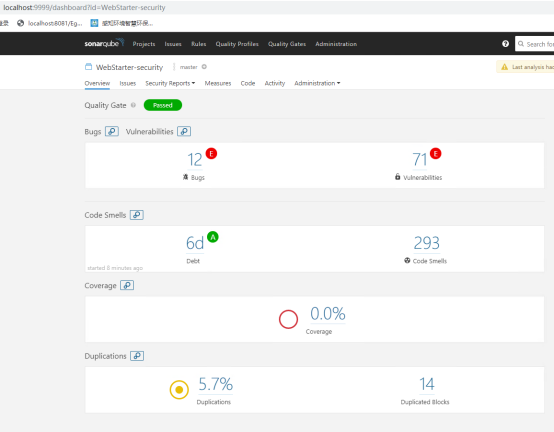Click the WebStarter-security project icon
The width and height of the screenshot is (554, 432).
(x=88, y=67)
